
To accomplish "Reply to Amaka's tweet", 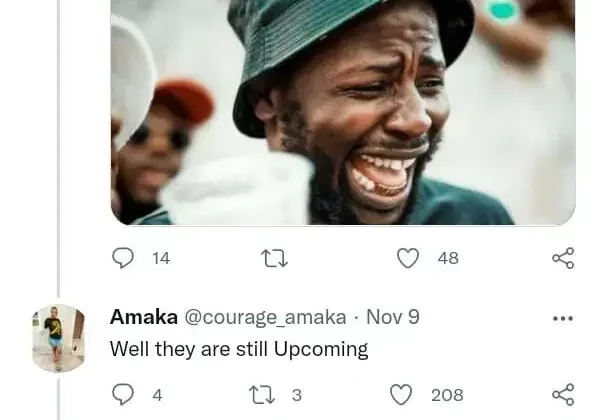I will click(123, 394).
